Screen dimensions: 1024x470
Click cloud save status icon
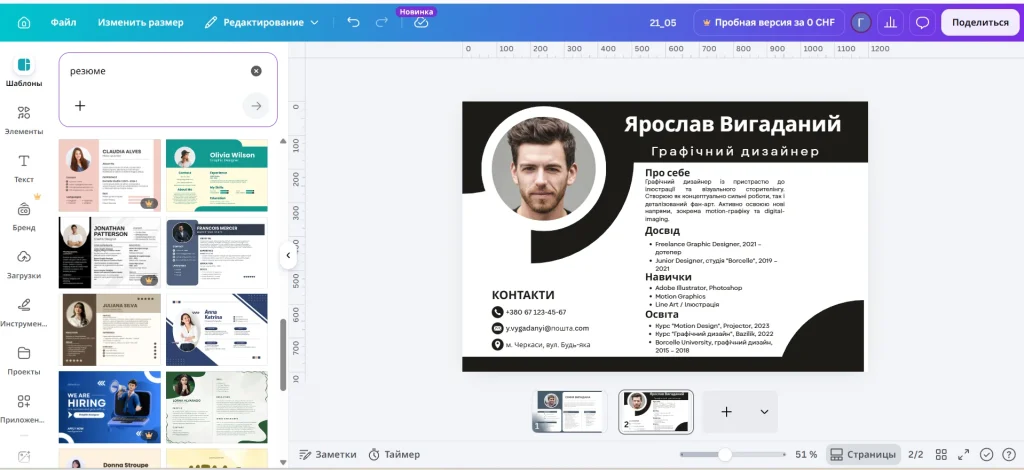[x=421, y=22]
